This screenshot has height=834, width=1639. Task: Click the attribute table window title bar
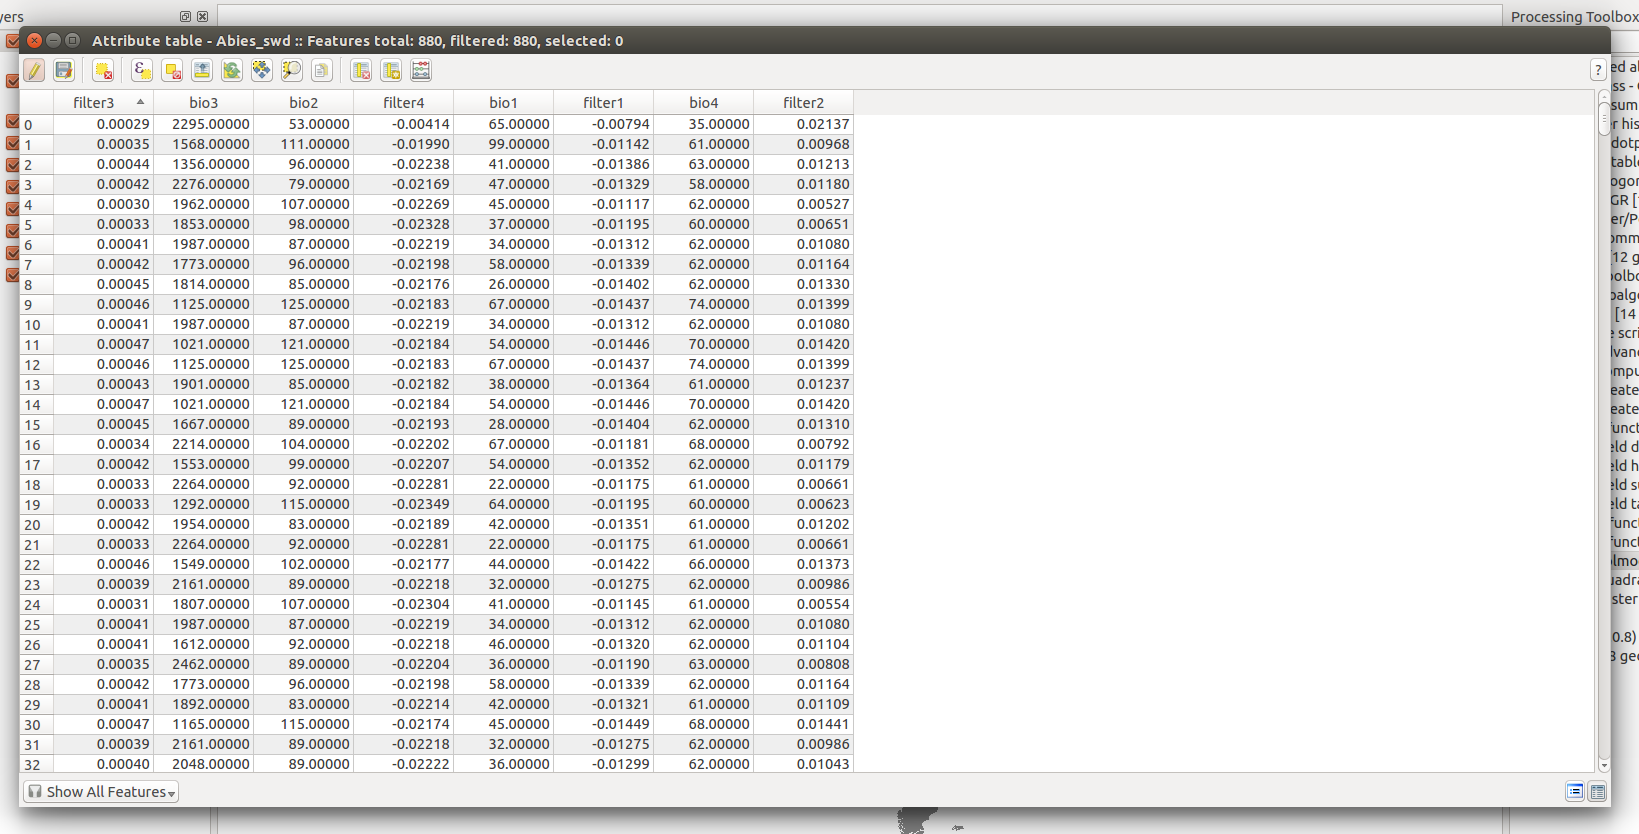click(814, 40)
